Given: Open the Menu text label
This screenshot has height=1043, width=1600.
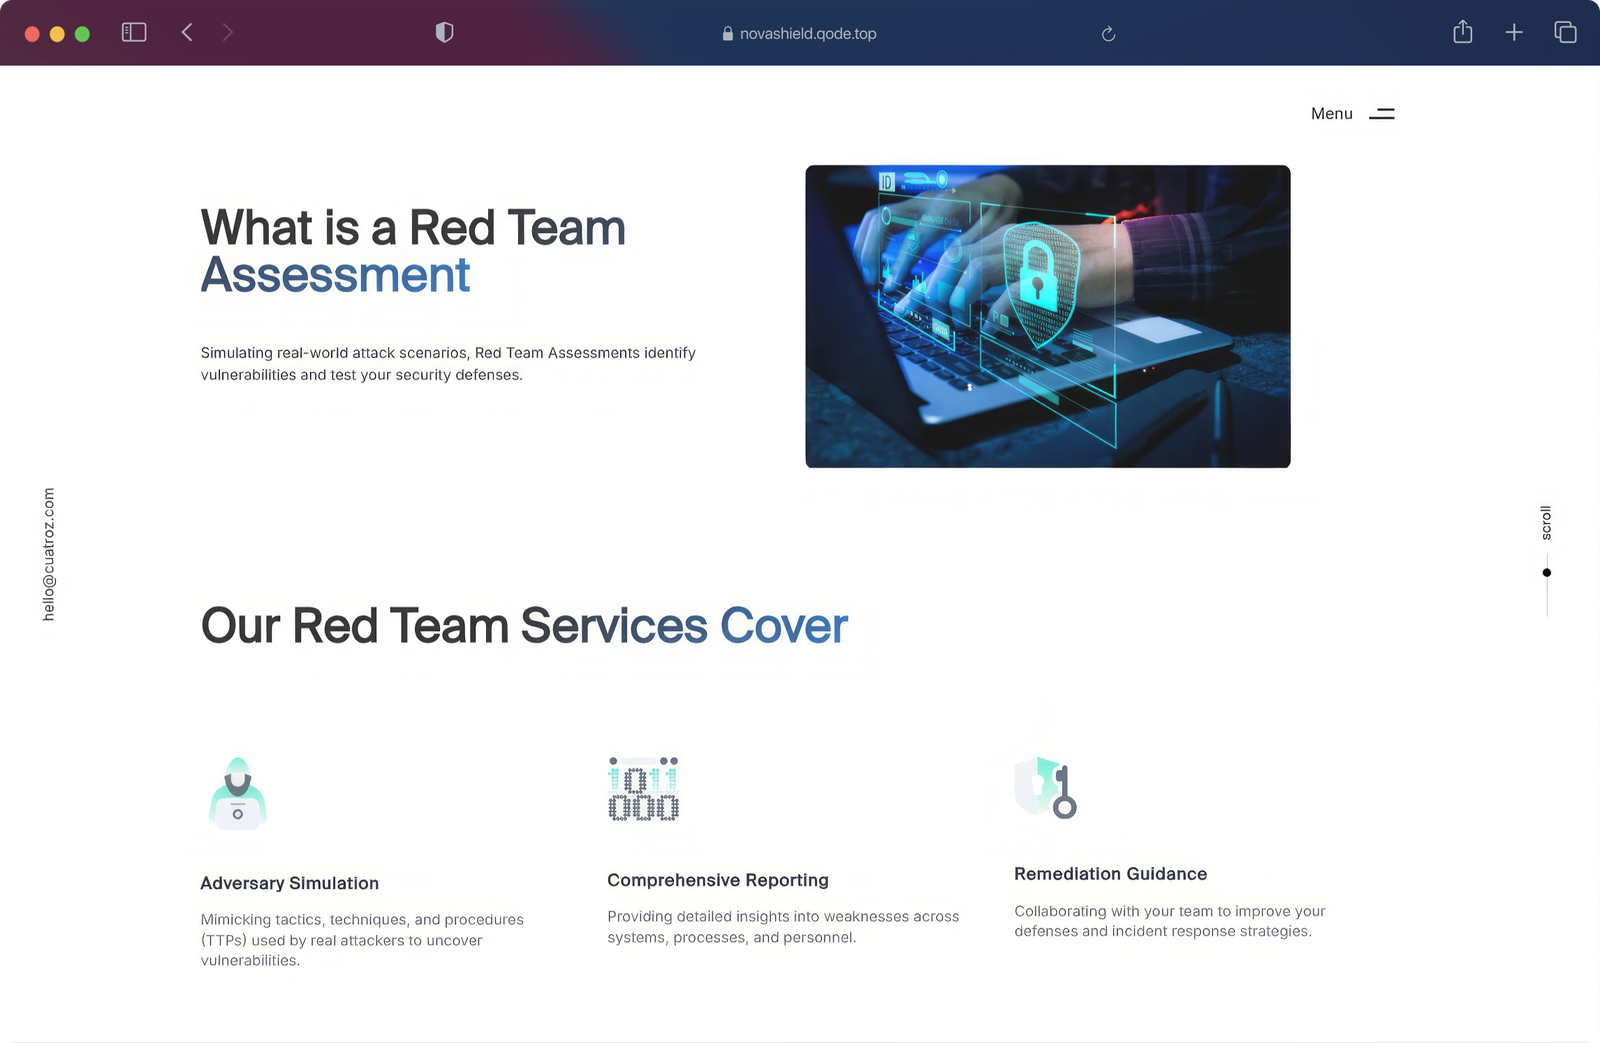Looking at the screenshot, I should click(x=1331, y=114).
